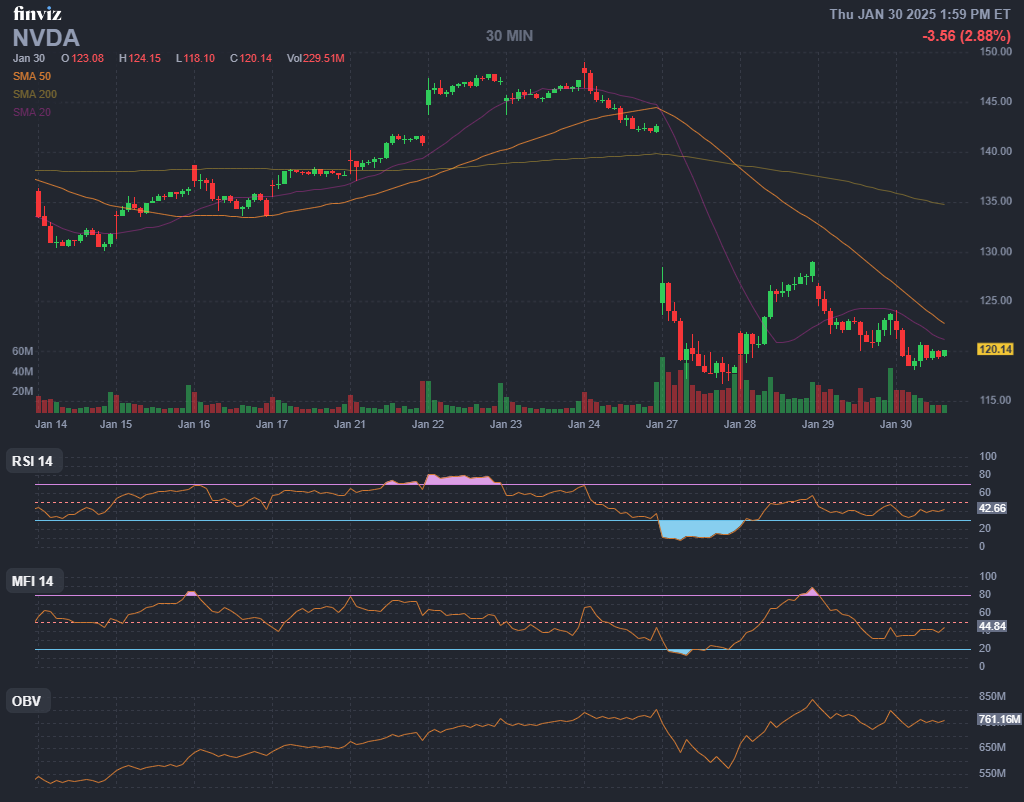Screen dimensions: 1024x802
Task: Click the NVDA ticker symbol
Action: click(x=46, y=38)
